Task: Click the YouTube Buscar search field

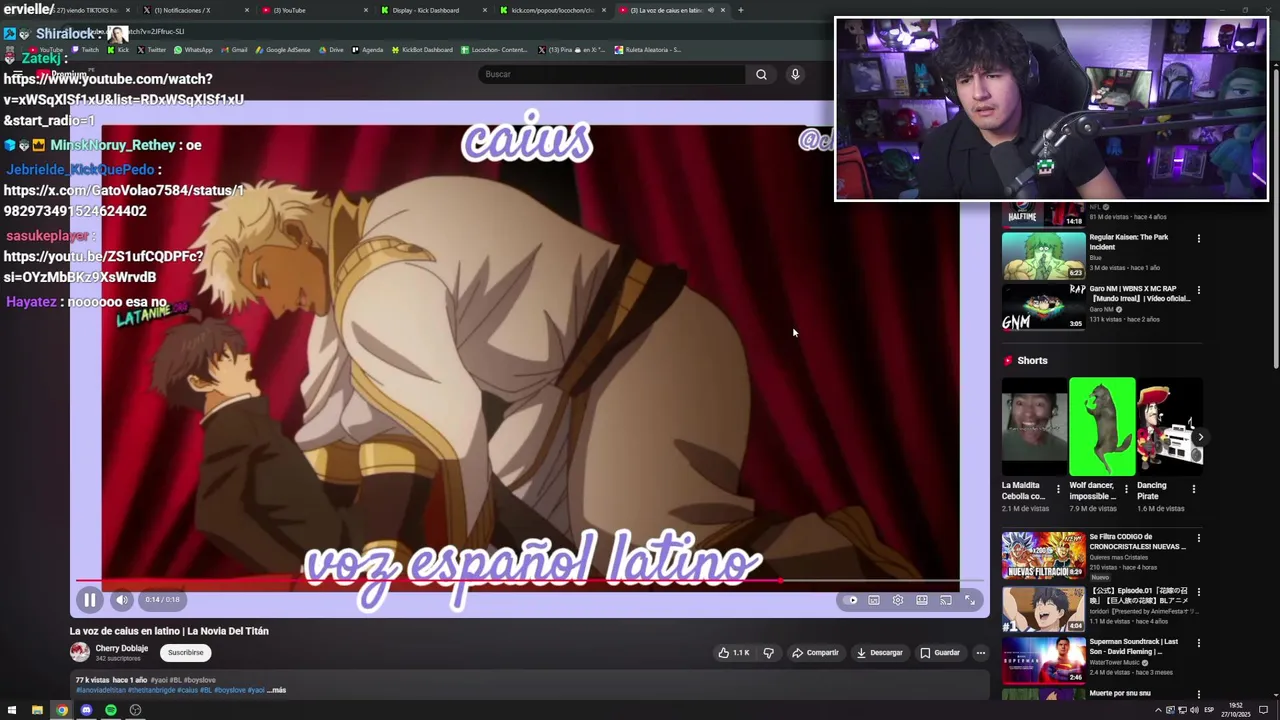Action: (x=612, y=74)
